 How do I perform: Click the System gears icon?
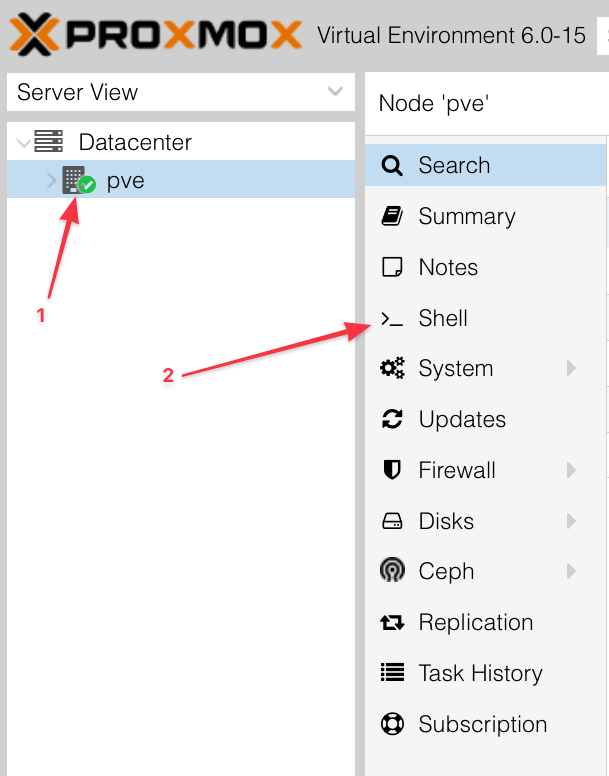[392, 368]
